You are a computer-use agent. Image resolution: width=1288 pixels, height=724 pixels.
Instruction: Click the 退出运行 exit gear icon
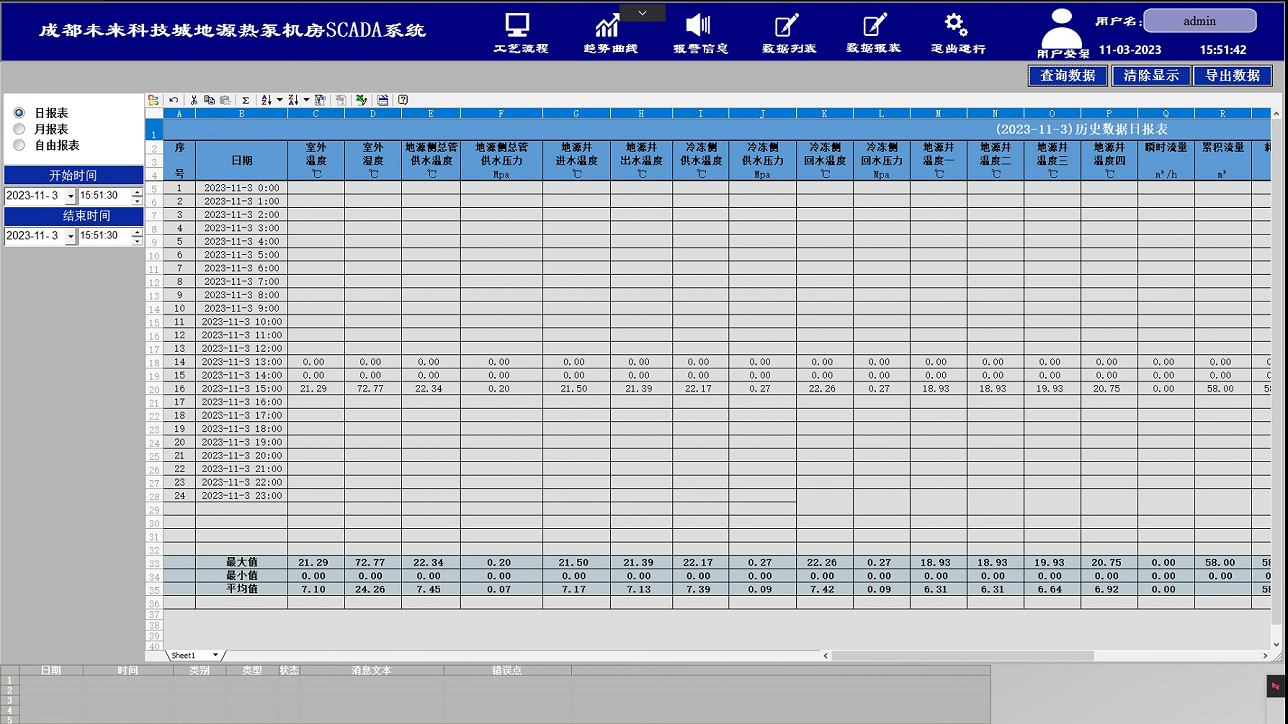pos(957,25)
